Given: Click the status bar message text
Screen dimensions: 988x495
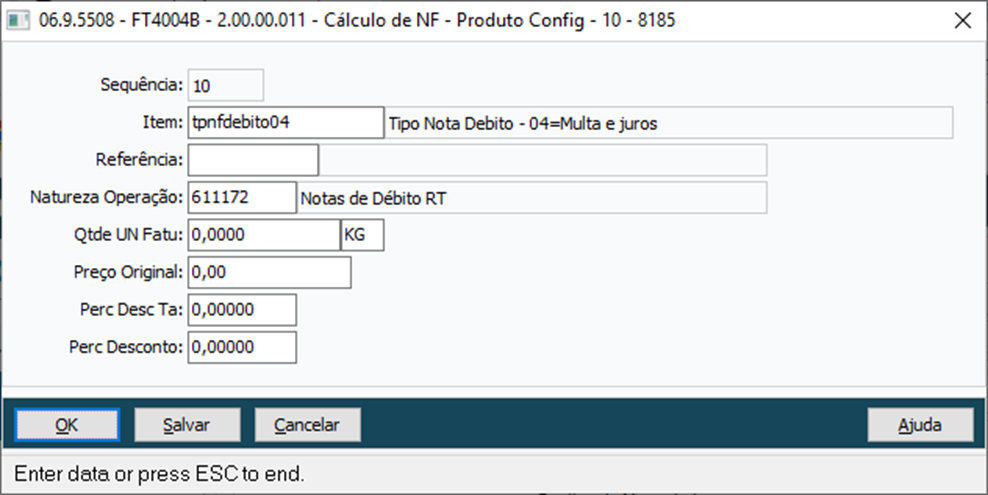Looking at the screenshot, I should pos(160,472).
